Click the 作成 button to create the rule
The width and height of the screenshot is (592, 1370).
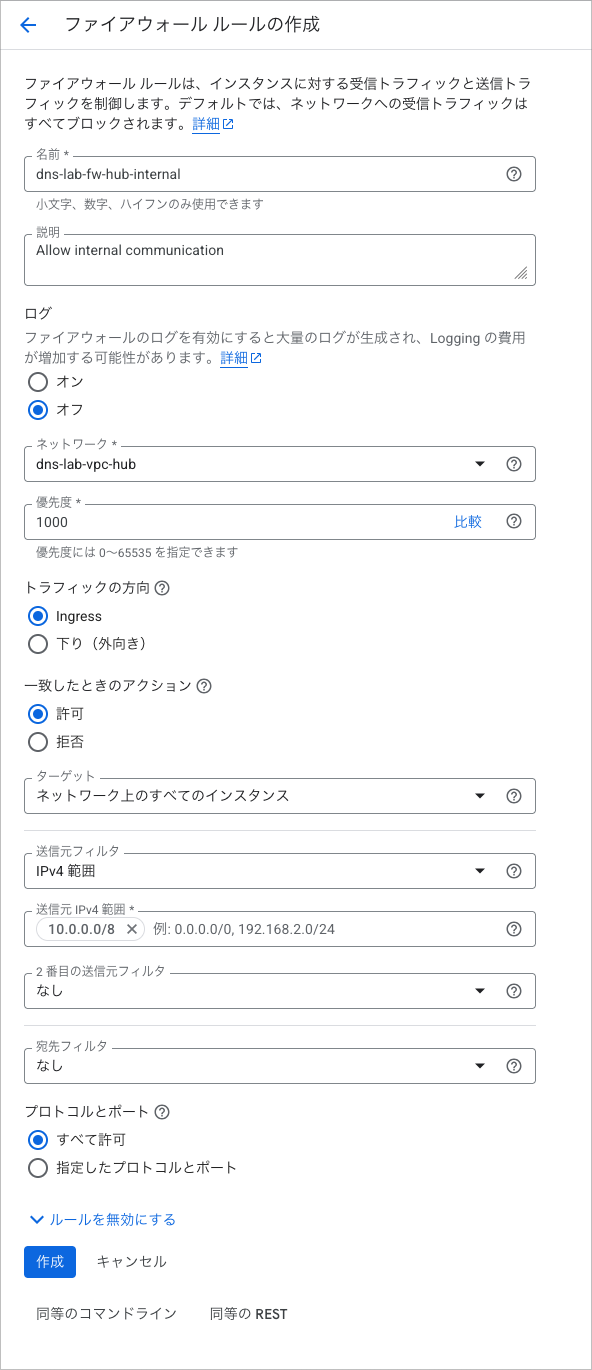(49, 1261)
